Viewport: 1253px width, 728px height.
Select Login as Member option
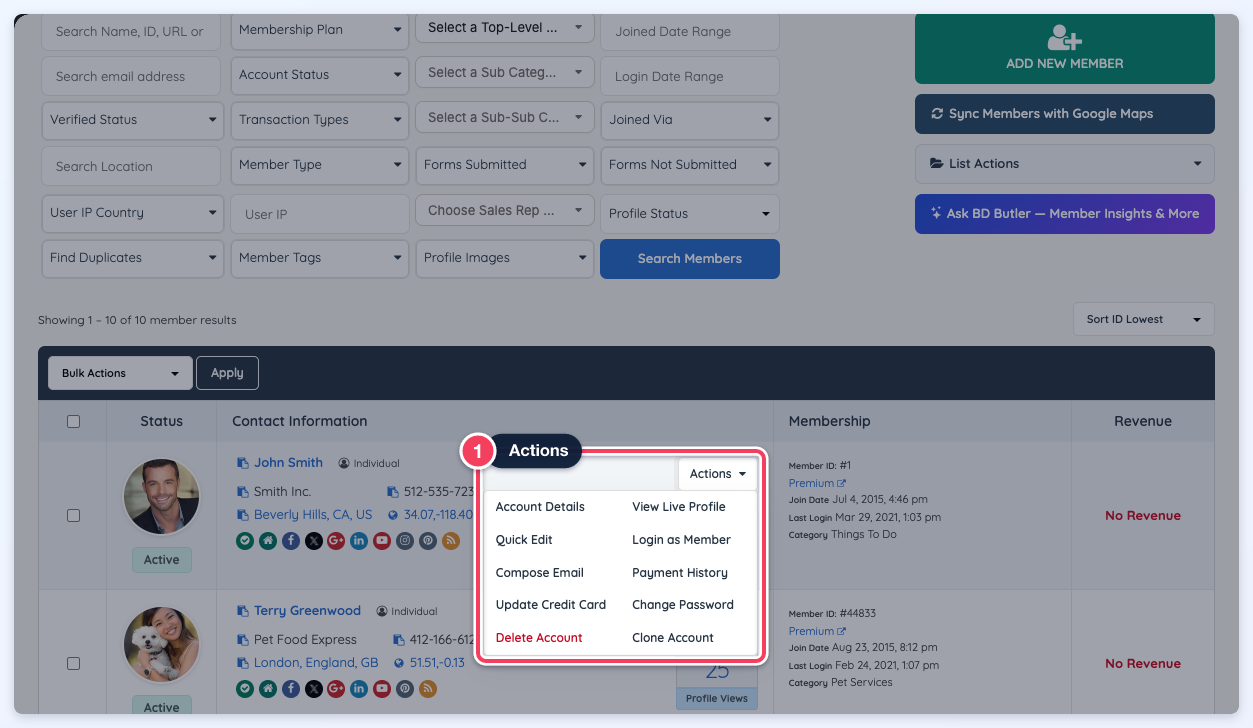[x=681, y=540]
